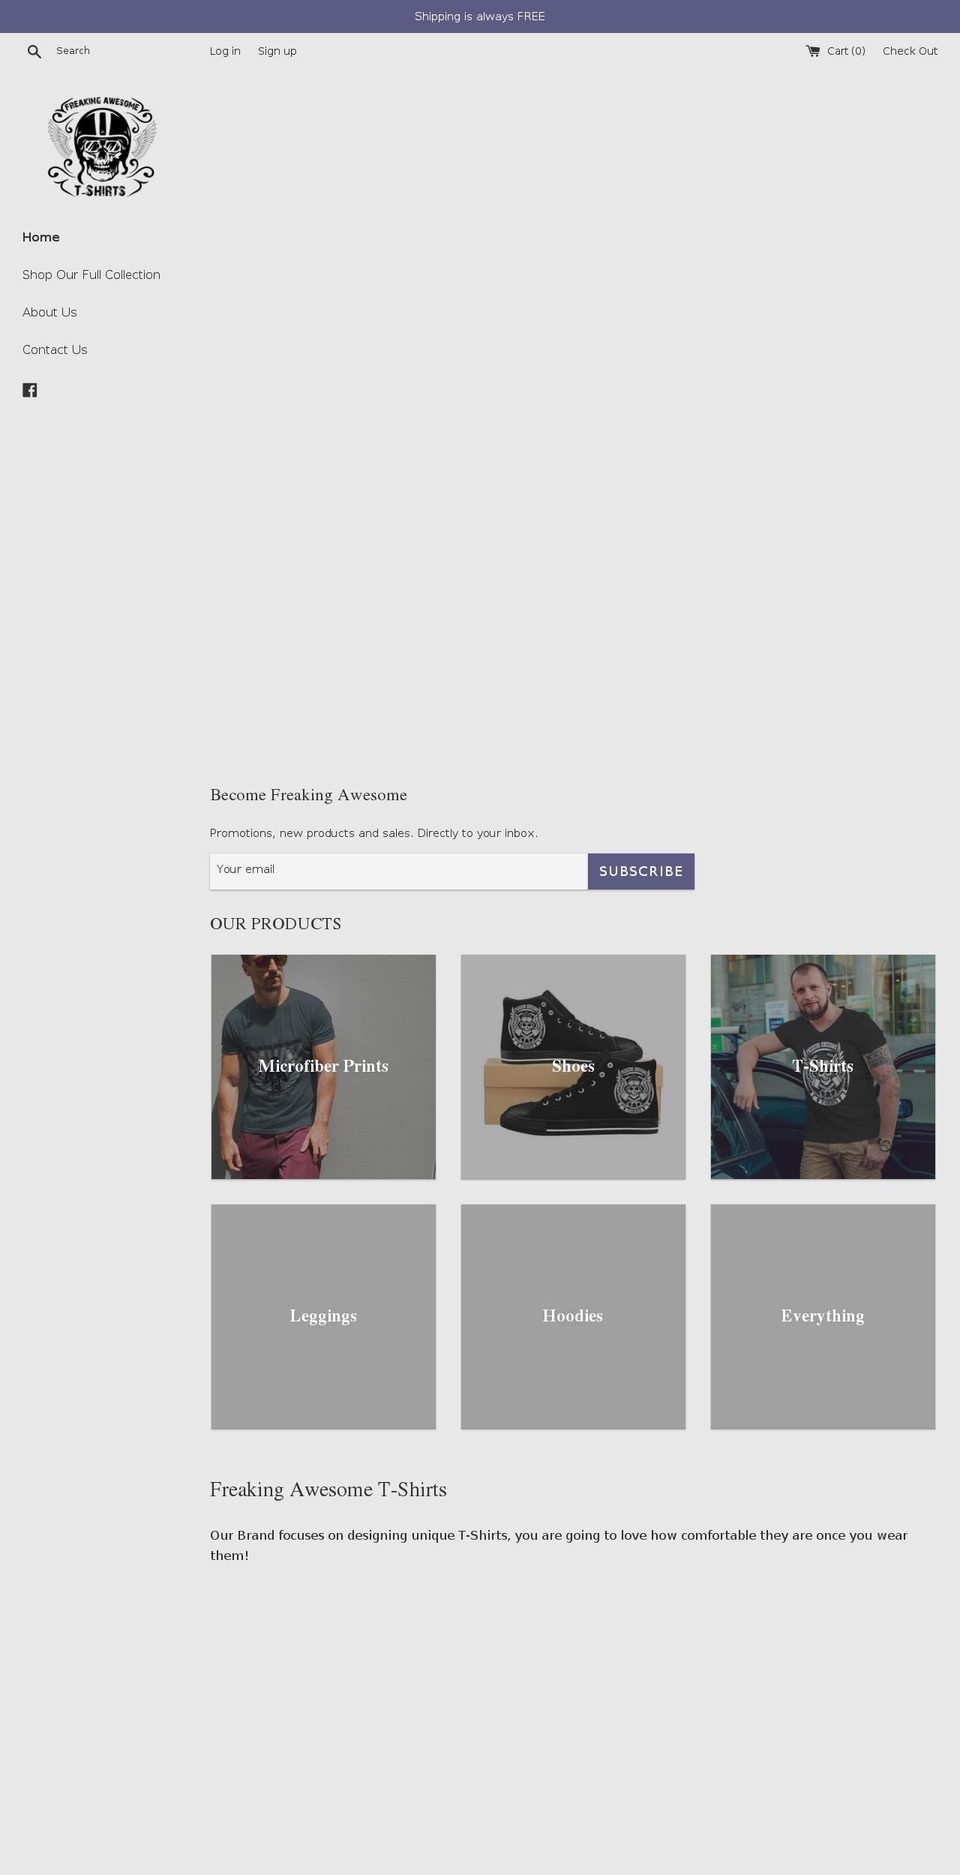Open Shop Our Full Collection menu item

(91, 275)
